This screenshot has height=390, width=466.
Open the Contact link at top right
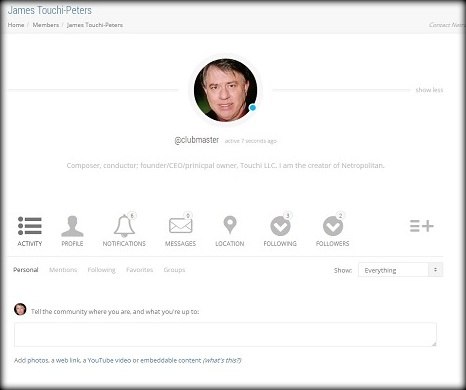pyautogui.click(x=446, y=25)
